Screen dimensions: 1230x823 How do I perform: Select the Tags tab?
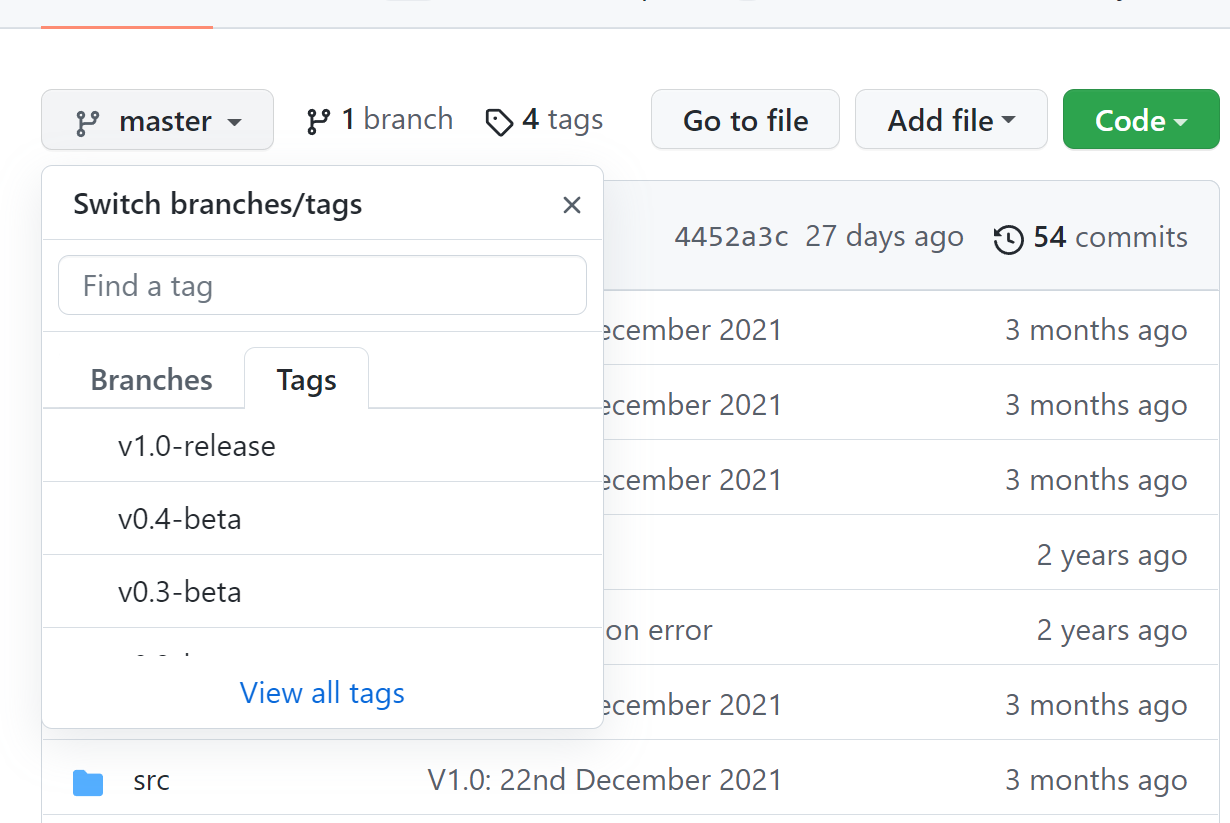(307, 379)
